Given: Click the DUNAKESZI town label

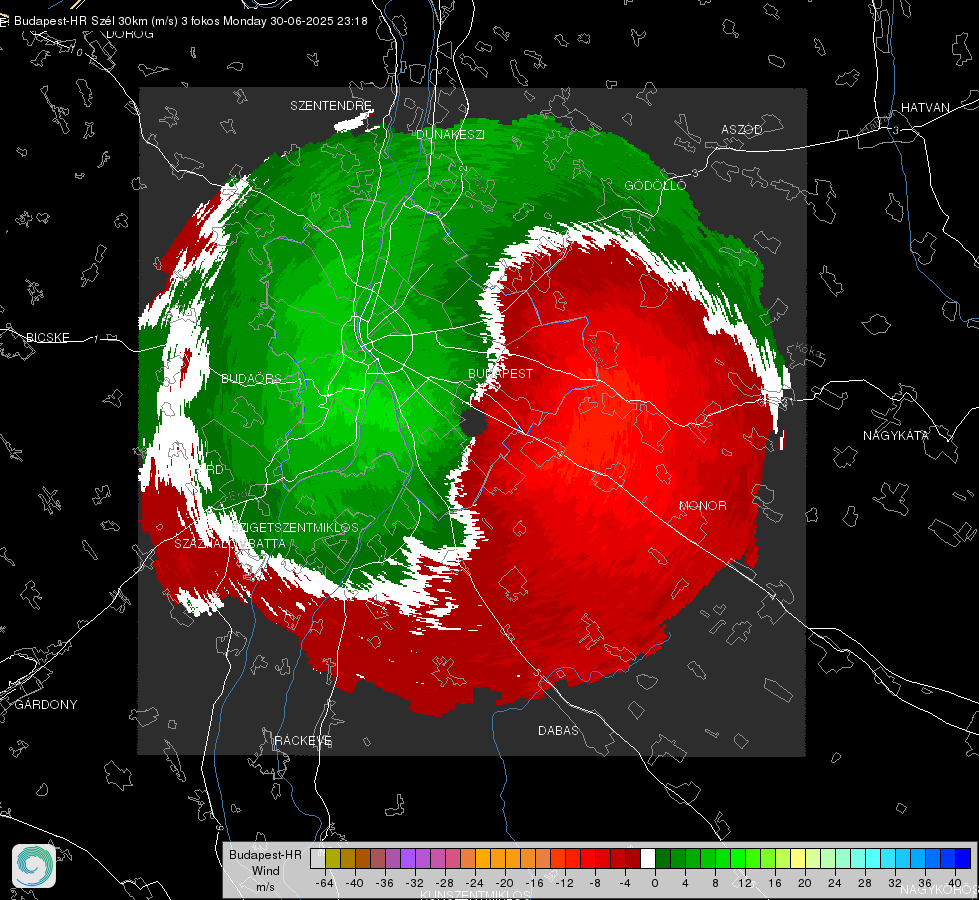Looking at the screenshot, I should [450, 135].
